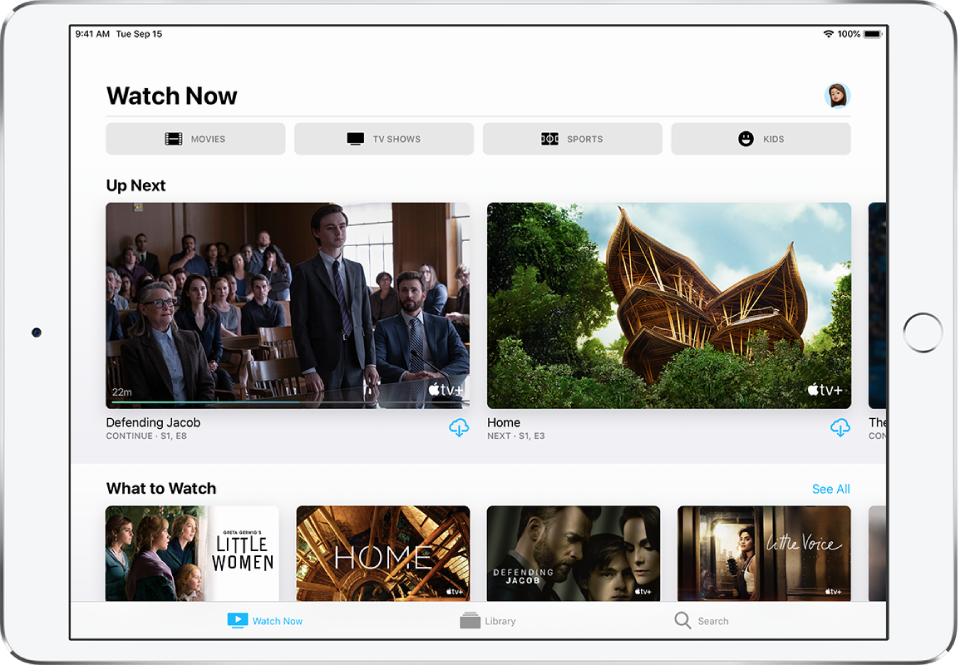This screenshot has width=960, height=665.
Task: Click the Library stack icon
Action: [470, 620]
